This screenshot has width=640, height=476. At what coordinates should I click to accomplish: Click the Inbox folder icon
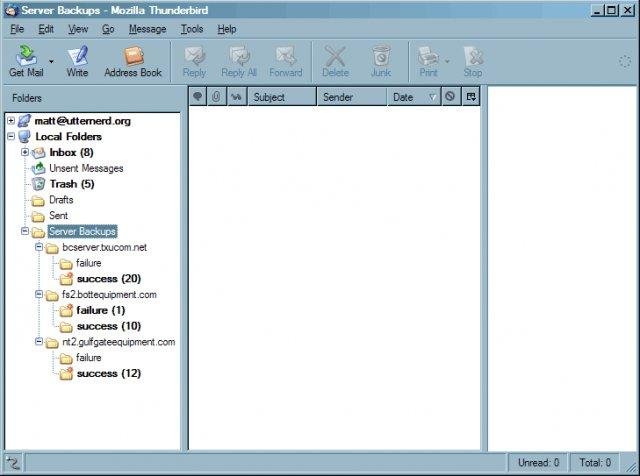(39, 153)
